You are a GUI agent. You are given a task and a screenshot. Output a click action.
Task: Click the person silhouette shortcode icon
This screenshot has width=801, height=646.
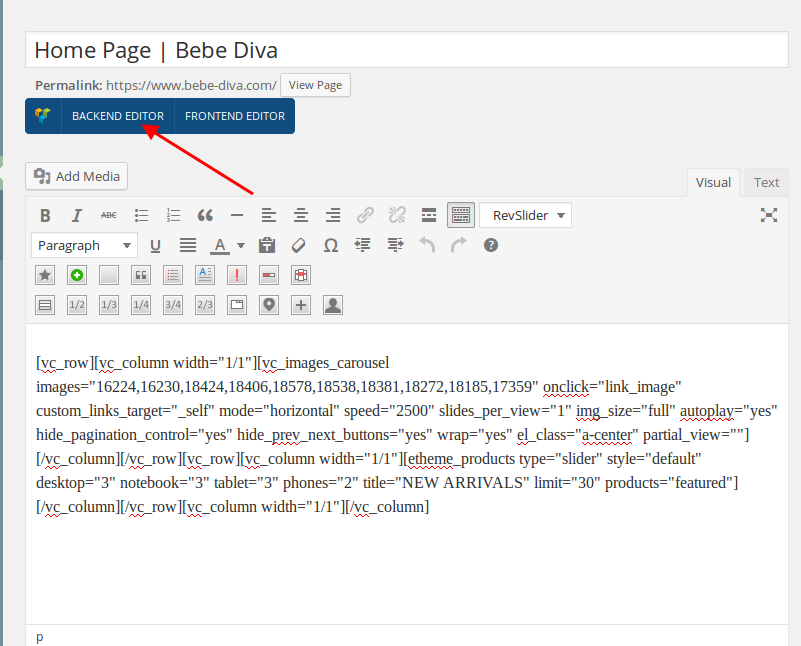click(x=333, y=305)
